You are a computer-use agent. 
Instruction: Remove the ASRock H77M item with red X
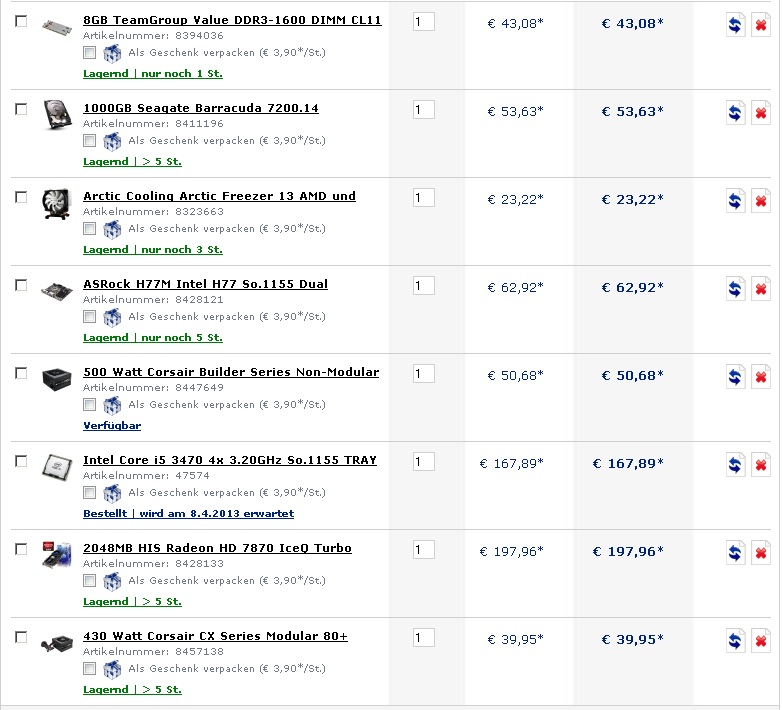click(x=760, y=289)
